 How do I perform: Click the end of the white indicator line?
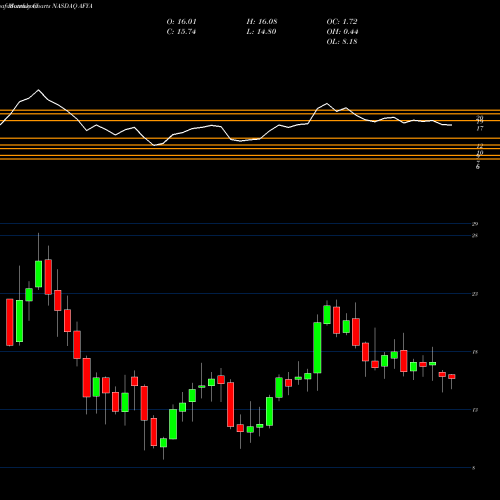click(452, 125)
